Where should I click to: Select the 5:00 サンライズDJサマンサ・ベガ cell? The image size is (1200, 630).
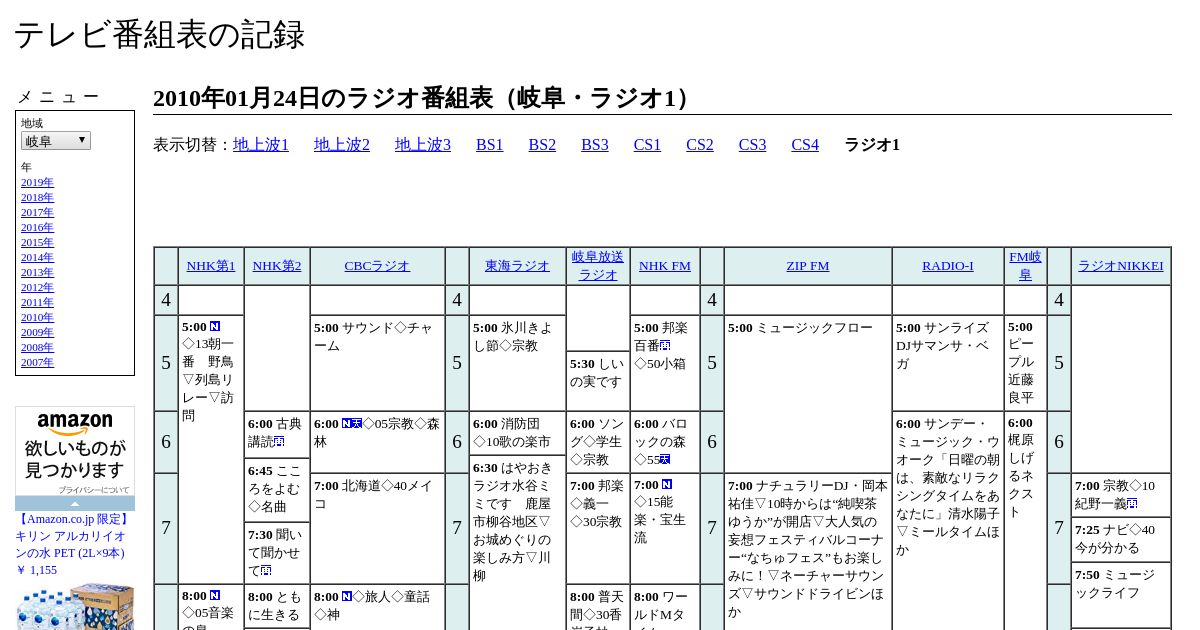pyautogui.click(x=948, y=363)
